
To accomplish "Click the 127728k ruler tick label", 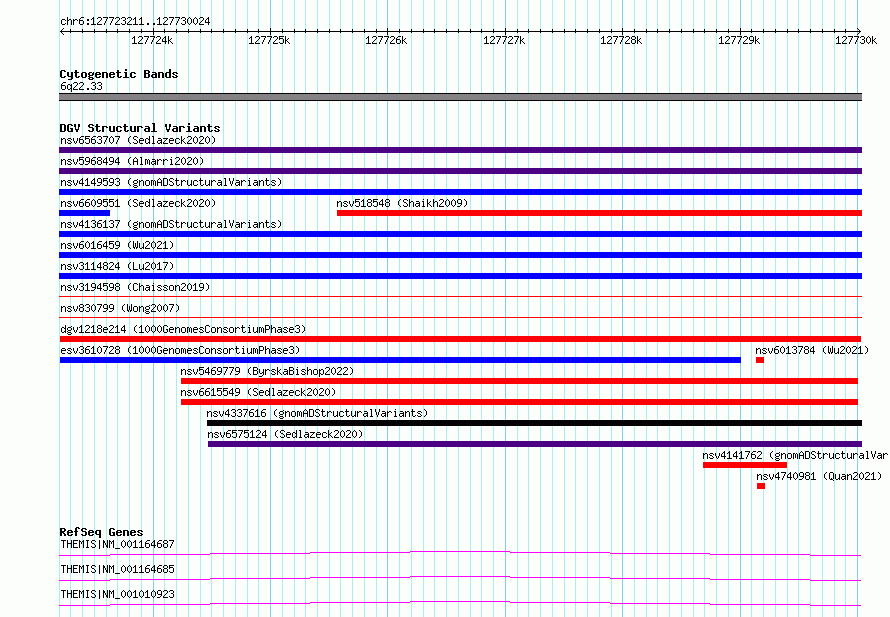I will (x=621, y=40).
